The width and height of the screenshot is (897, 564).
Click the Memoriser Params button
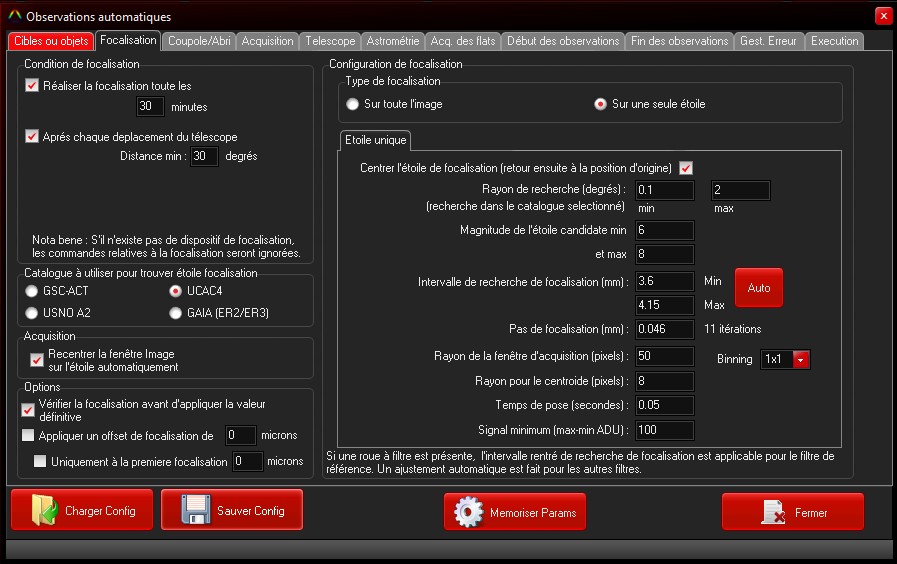515,512
